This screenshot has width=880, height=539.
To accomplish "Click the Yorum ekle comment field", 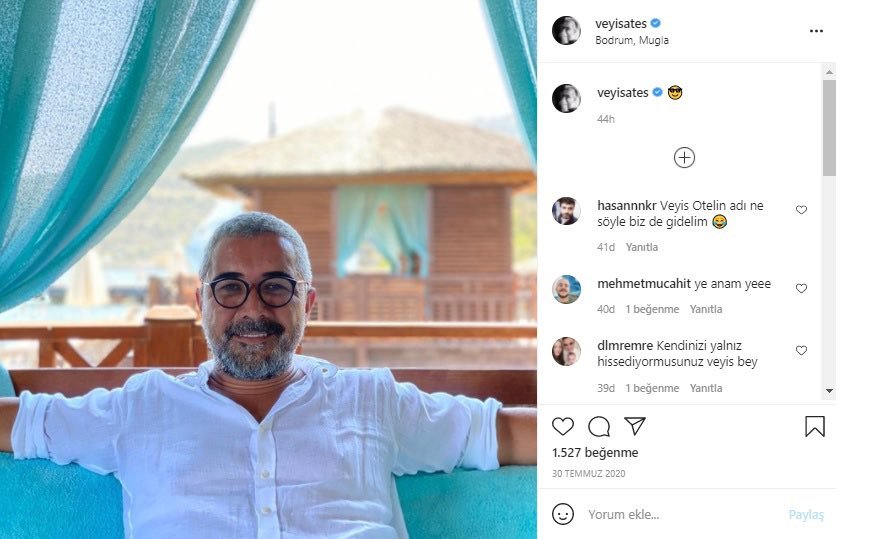I will [x=684, y=514].
